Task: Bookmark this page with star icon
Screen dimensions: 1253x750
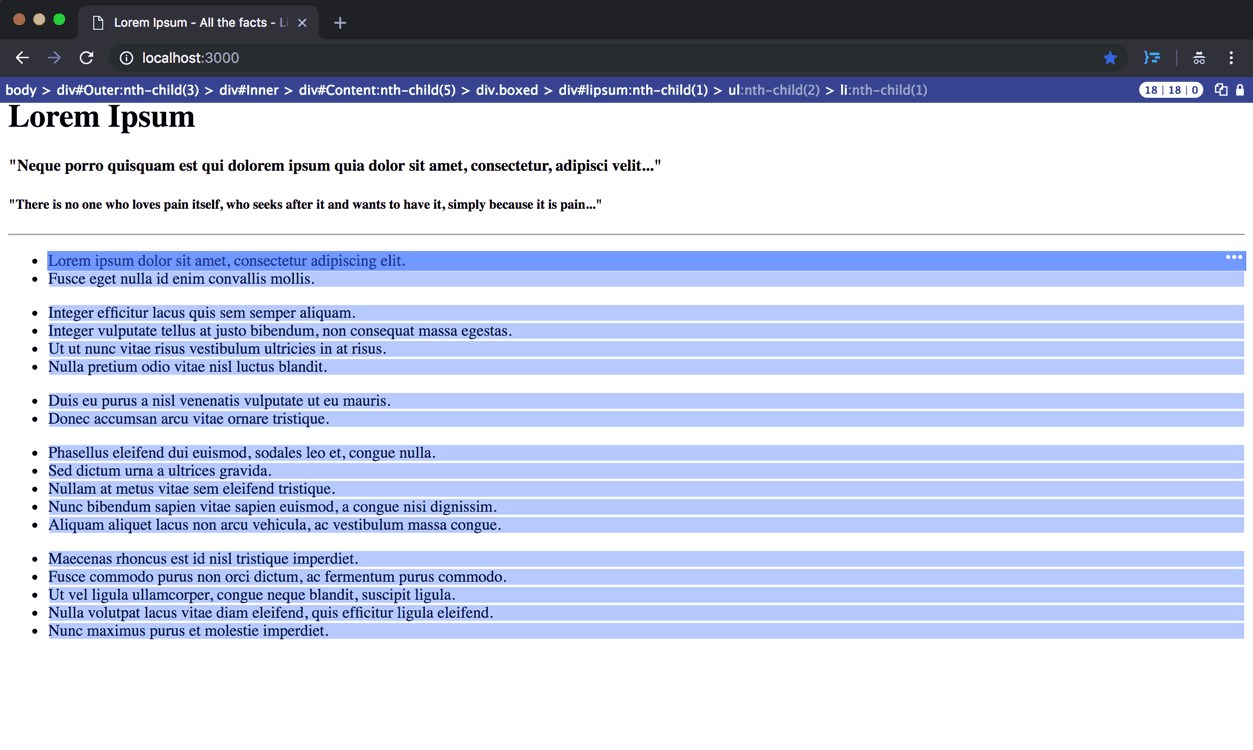Action: 1110,58
